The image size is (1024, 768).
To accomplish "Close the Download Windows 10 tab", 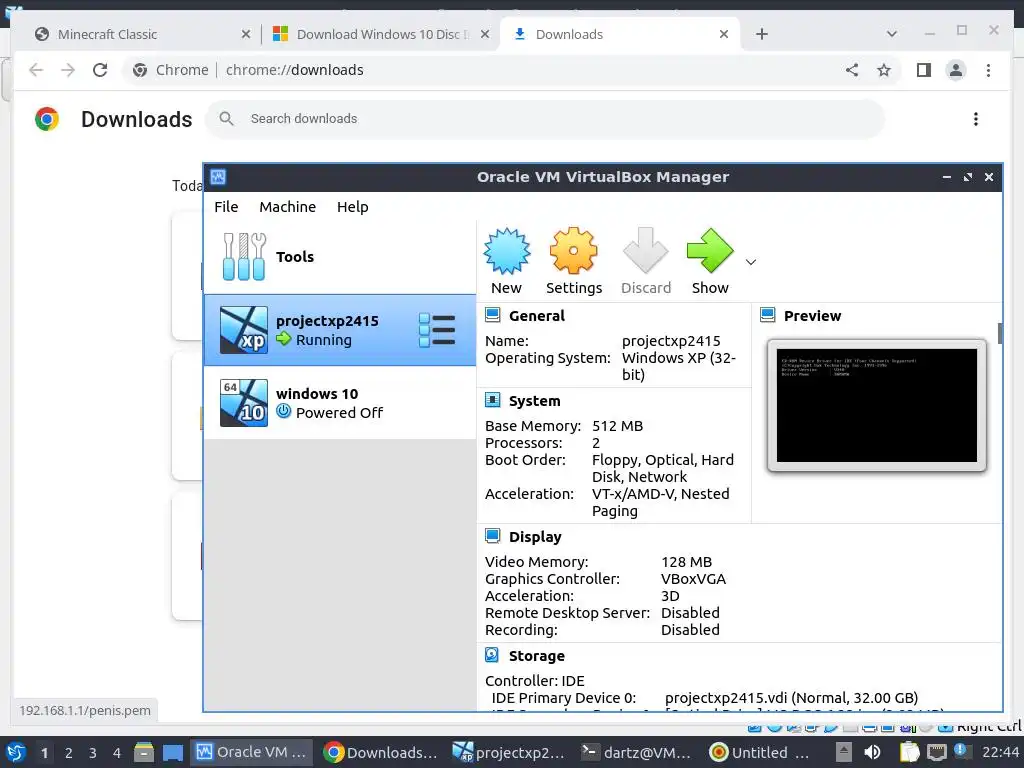I will click(485, 34).
